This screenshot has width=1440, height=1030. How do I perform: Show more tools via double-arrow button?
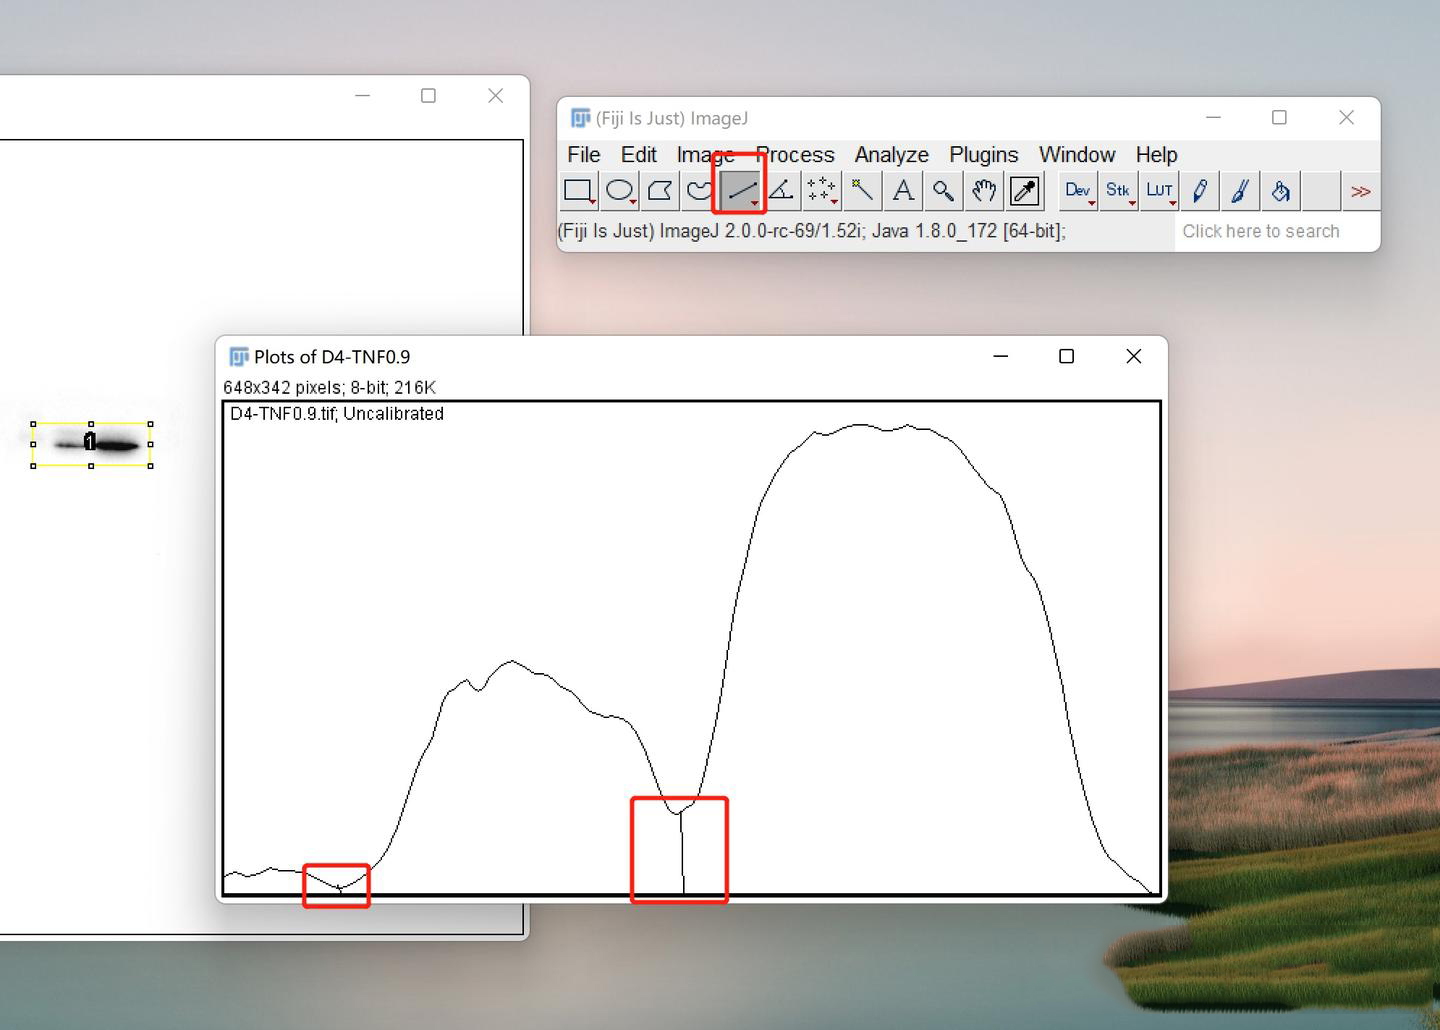coord(1361,191)
